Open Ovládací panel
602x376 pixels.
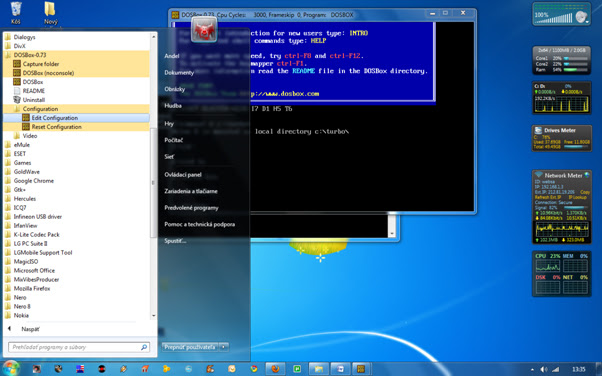[x=183, y=175]
